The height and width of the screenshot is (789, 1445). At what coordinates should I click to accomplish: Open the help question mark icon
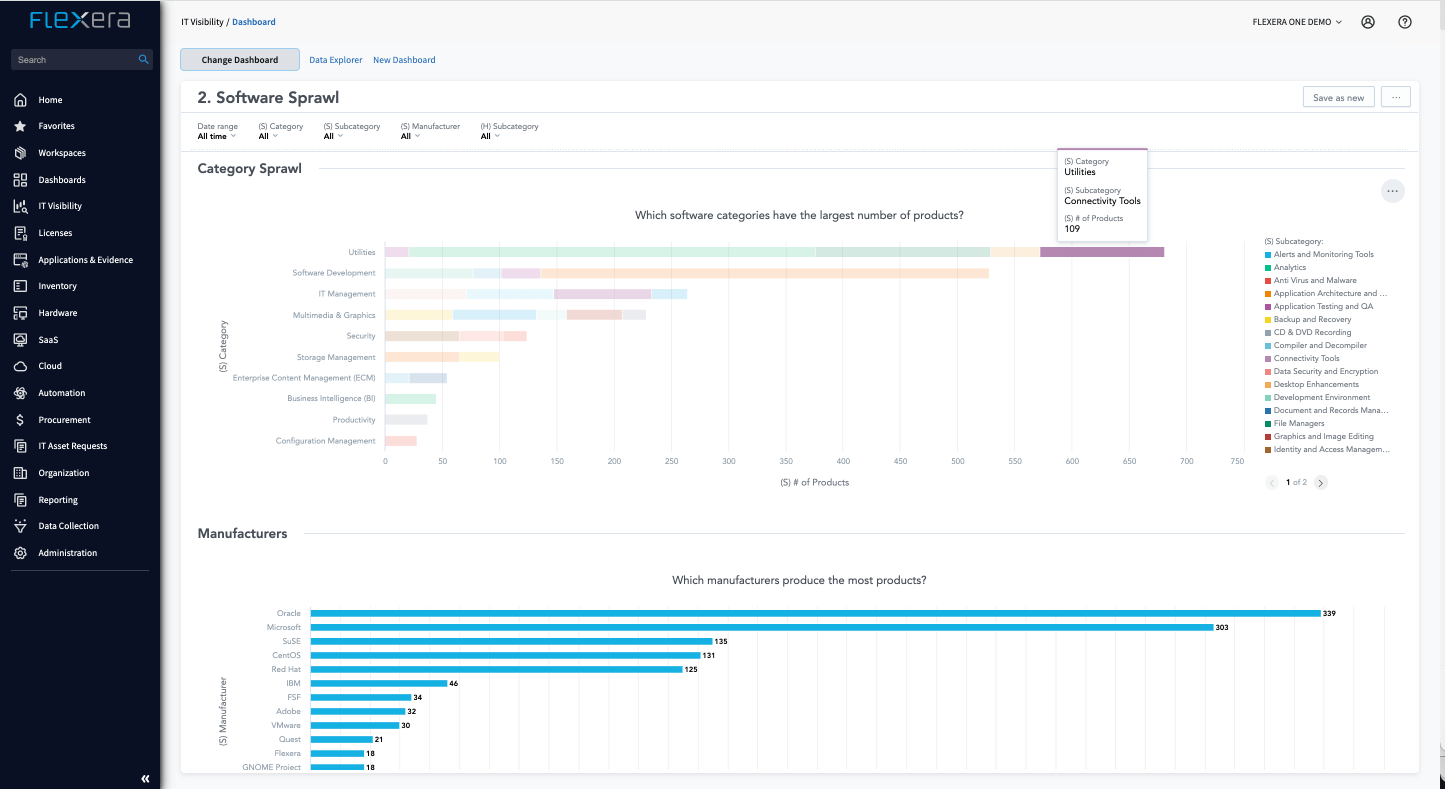point(1405,22)
